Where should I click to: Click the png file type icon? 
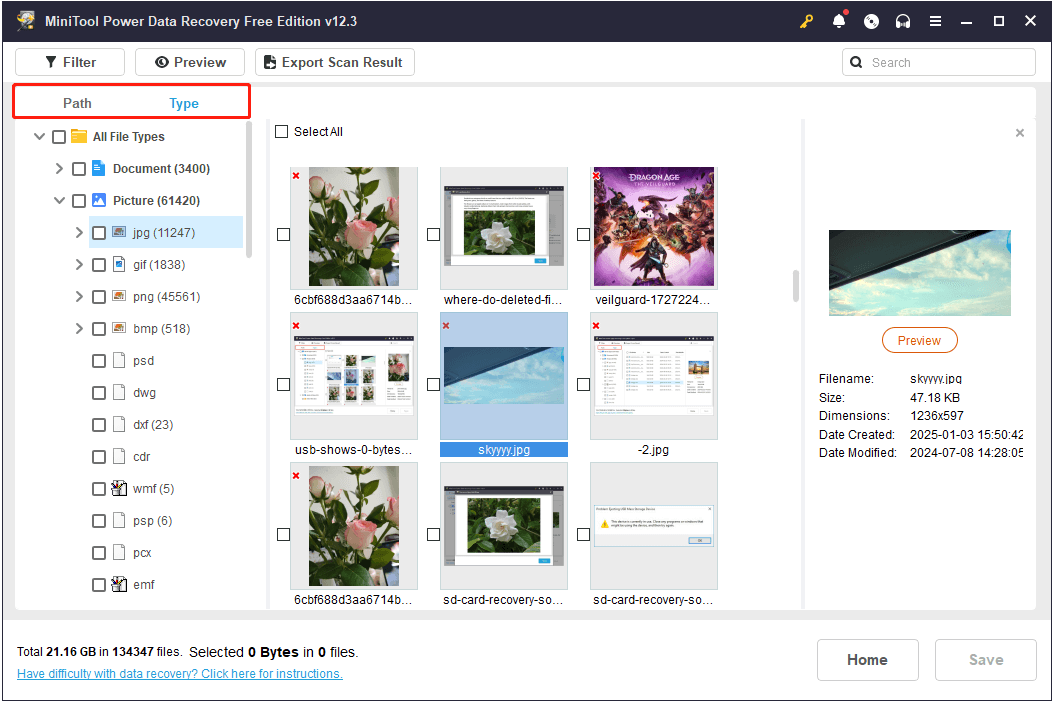[x=119, y=296]
